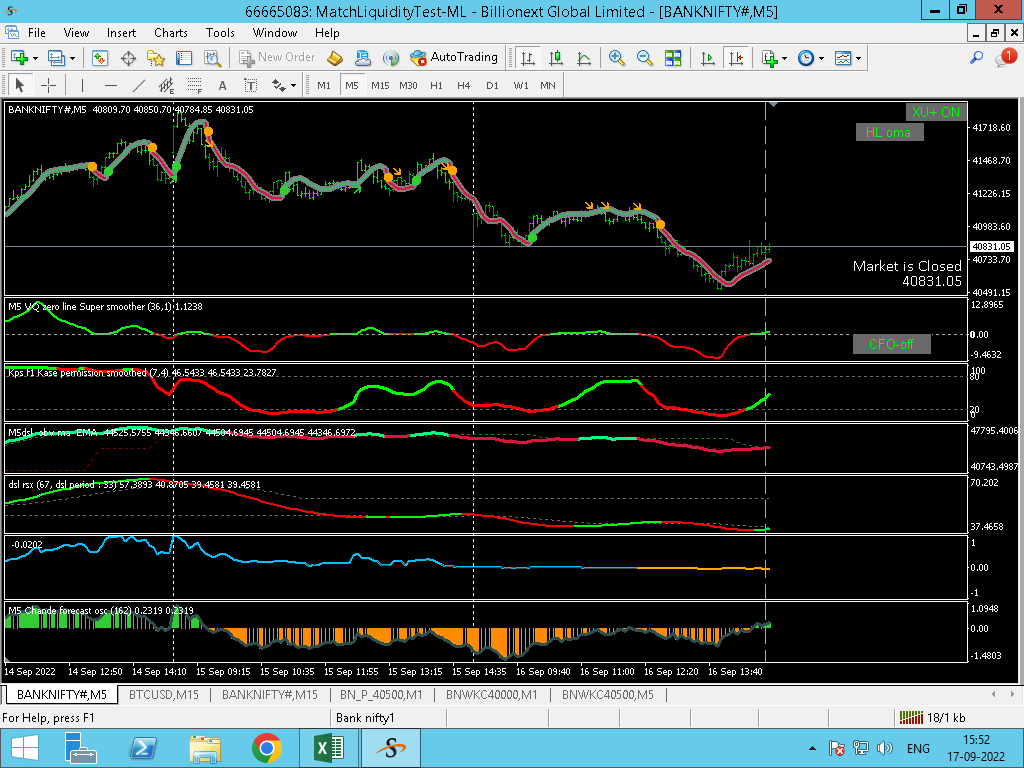Screen dimensions: 1024x768
Task: Toggle chart Auto Scroll
Action: point(708,58)
